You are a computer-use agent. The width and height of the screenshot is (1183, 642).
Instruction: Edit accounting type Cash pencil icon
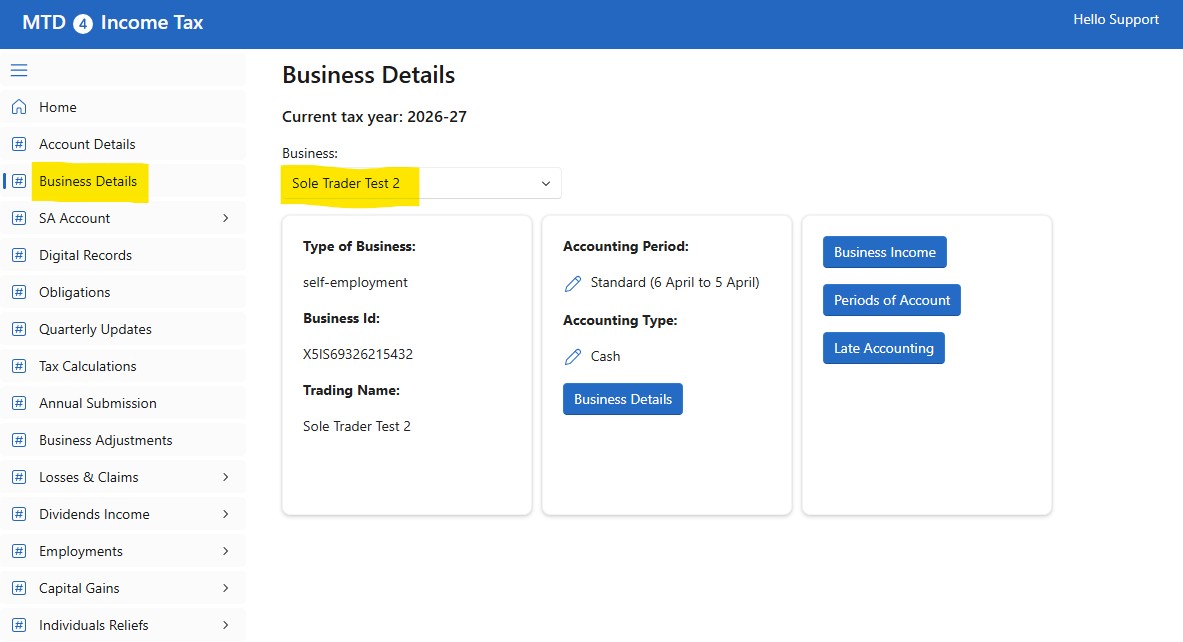(573, 357)
